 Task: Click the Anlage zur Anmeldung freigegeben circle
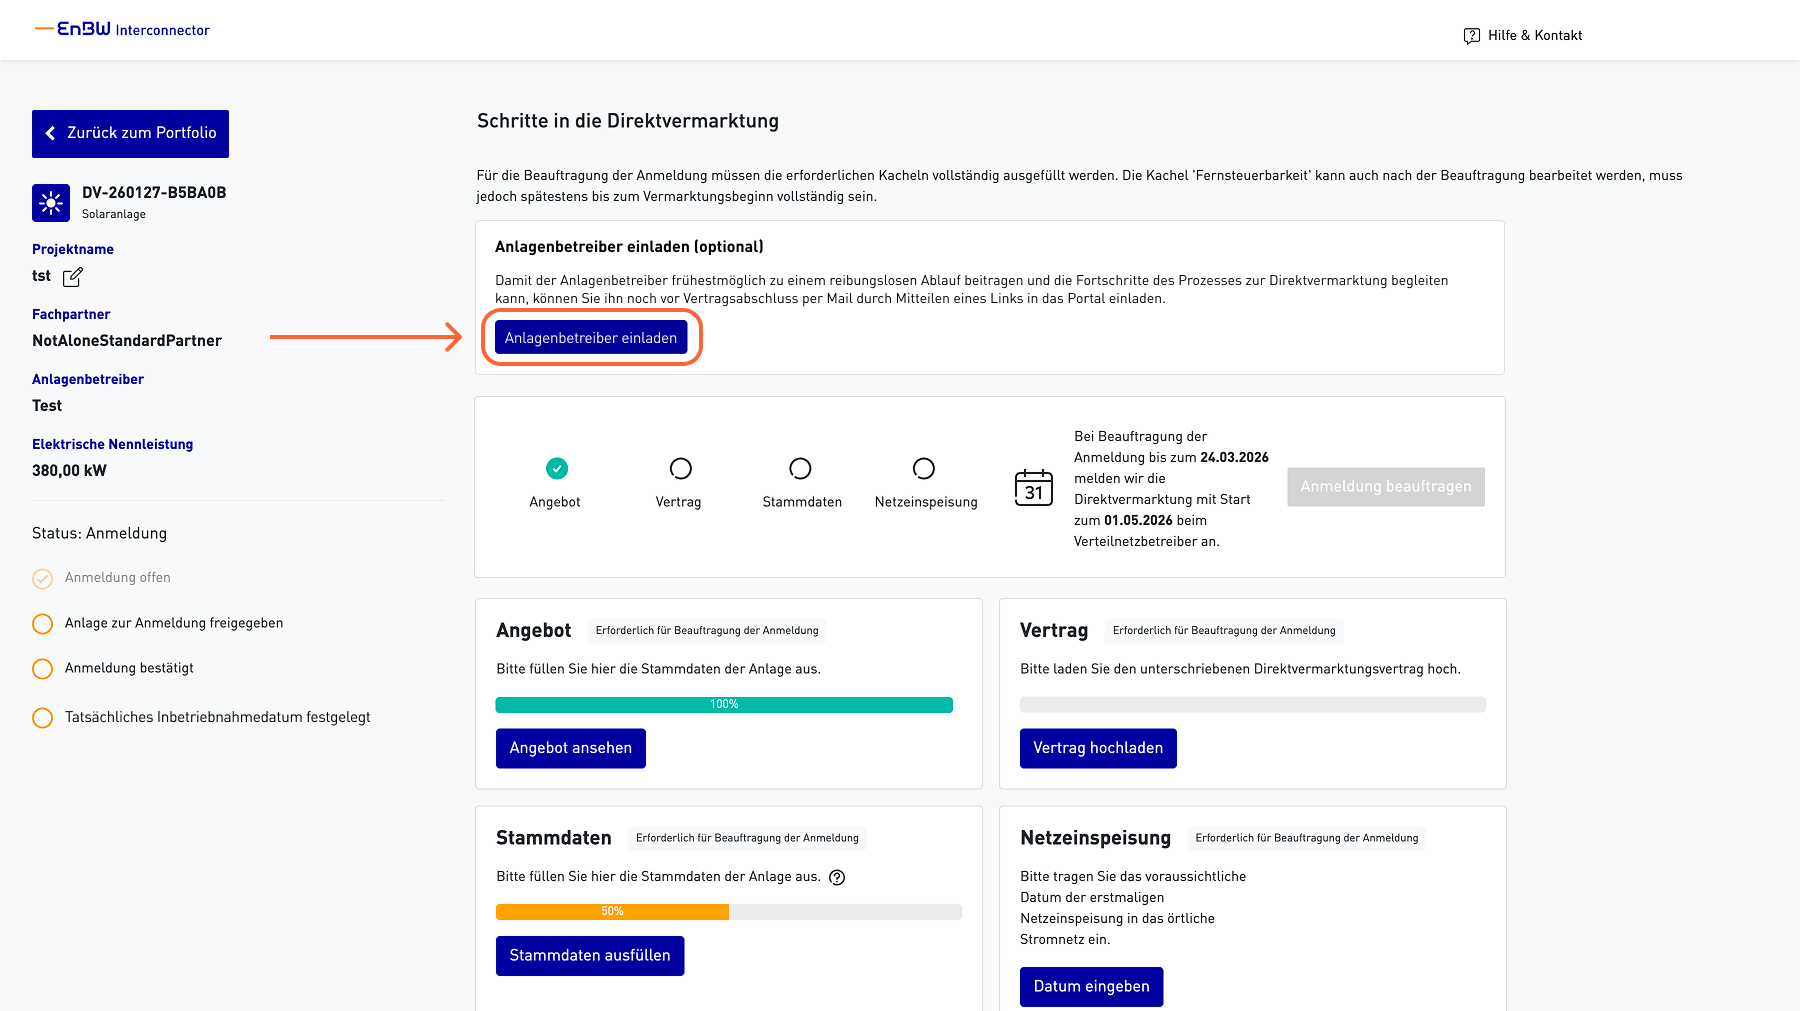pyautogui.click(x=42, y=624)
